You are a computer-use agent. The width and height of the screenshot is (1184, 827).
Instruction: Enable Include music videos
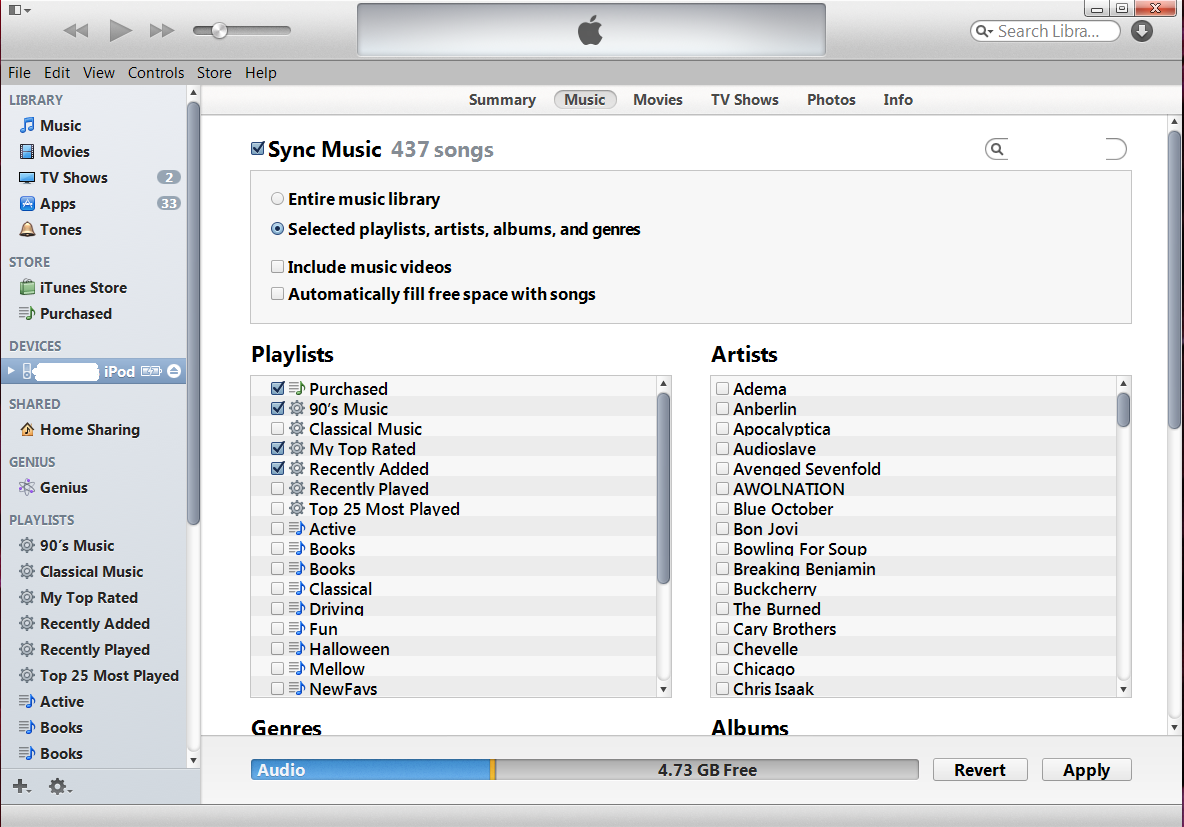[x=278, y=267]
